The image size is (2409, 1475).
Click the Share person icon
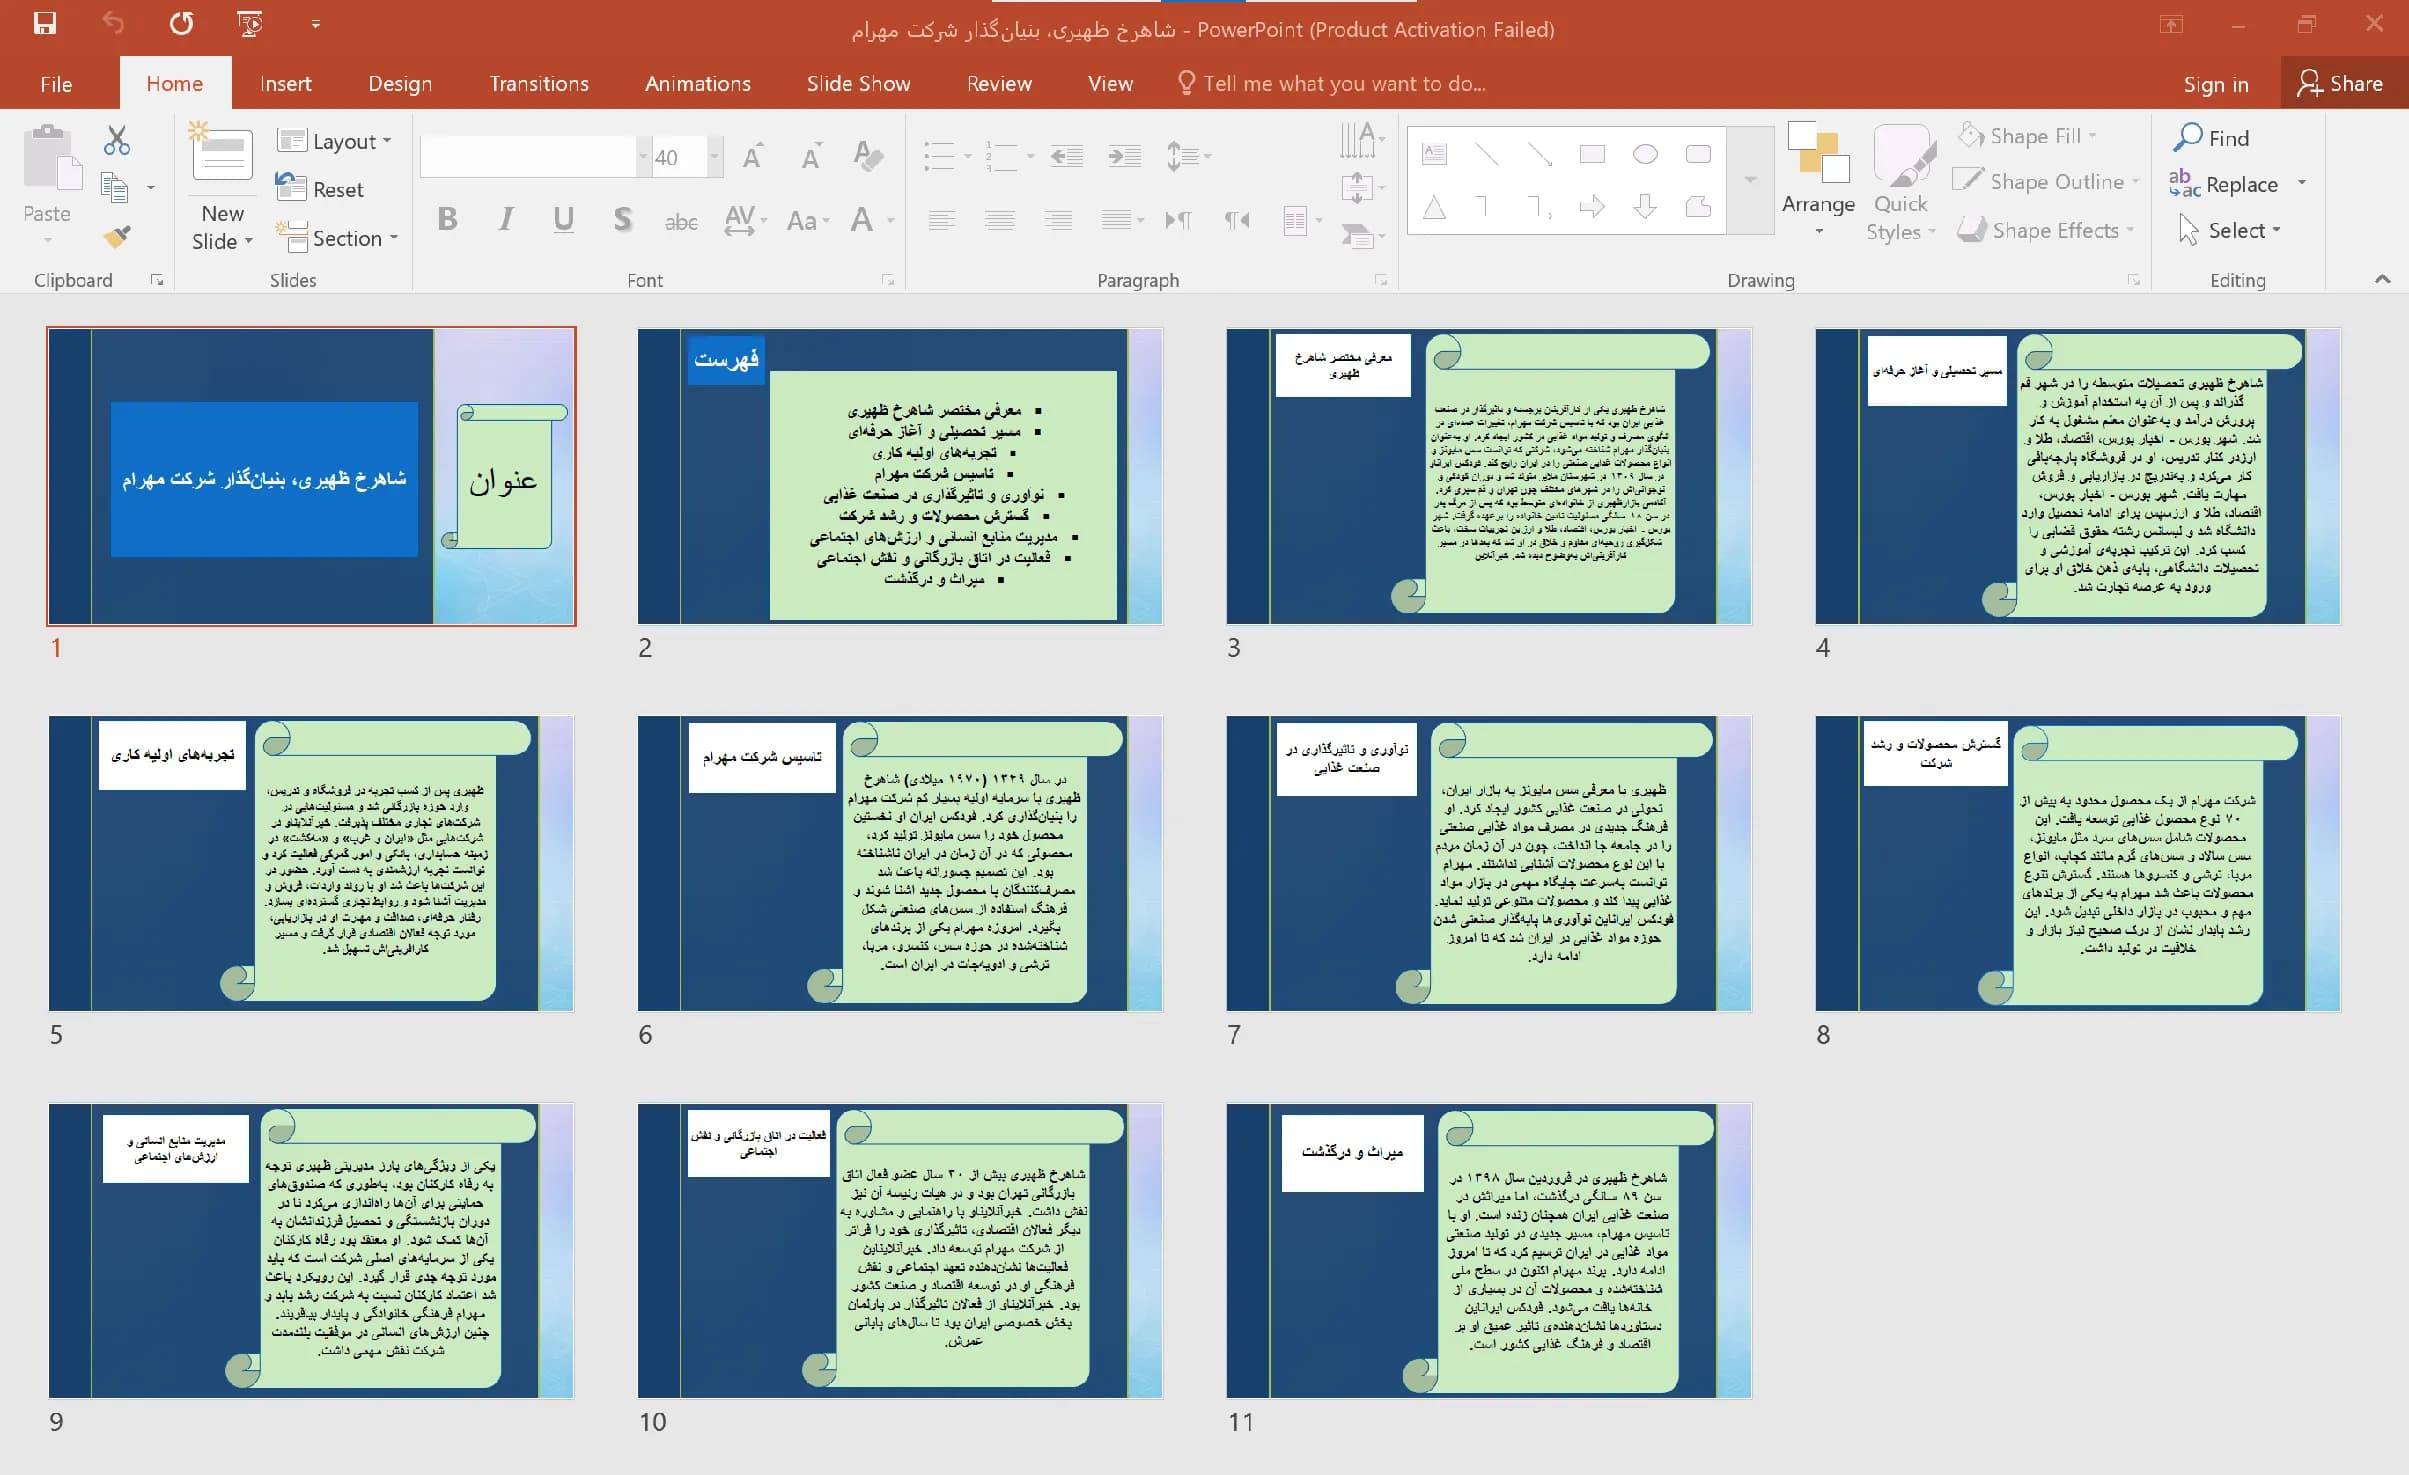[x=2309, y=83]
